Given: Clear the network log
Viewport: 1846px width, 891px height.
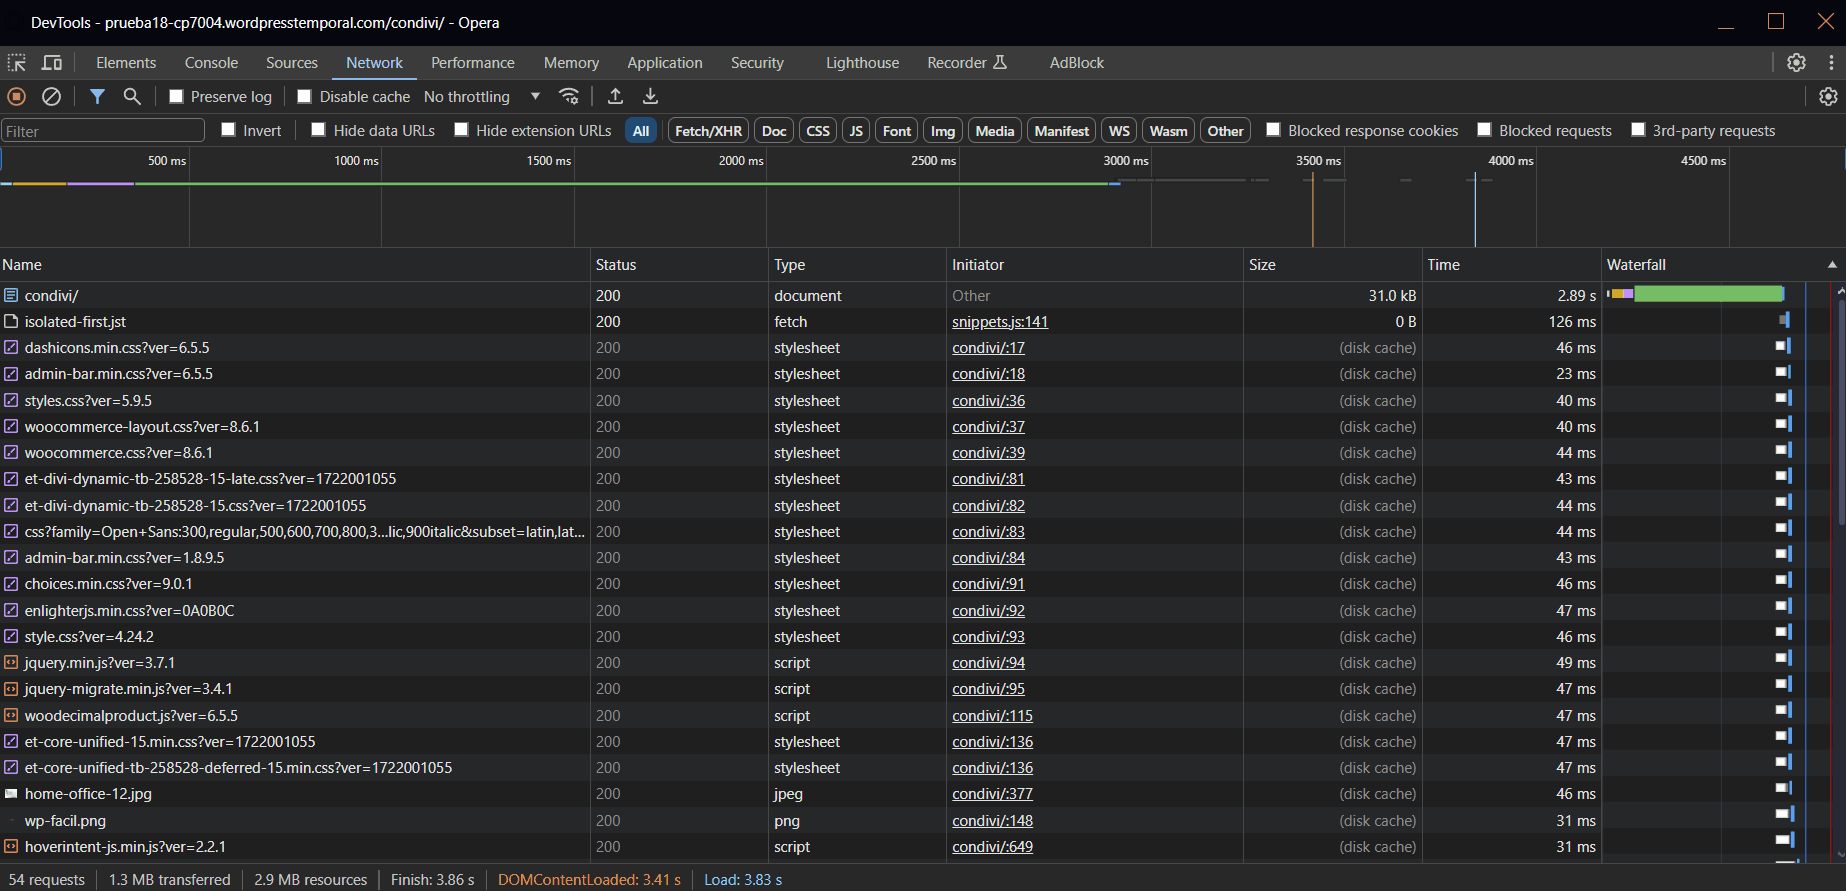Looking at the screenshot, I should click(51, 96).
